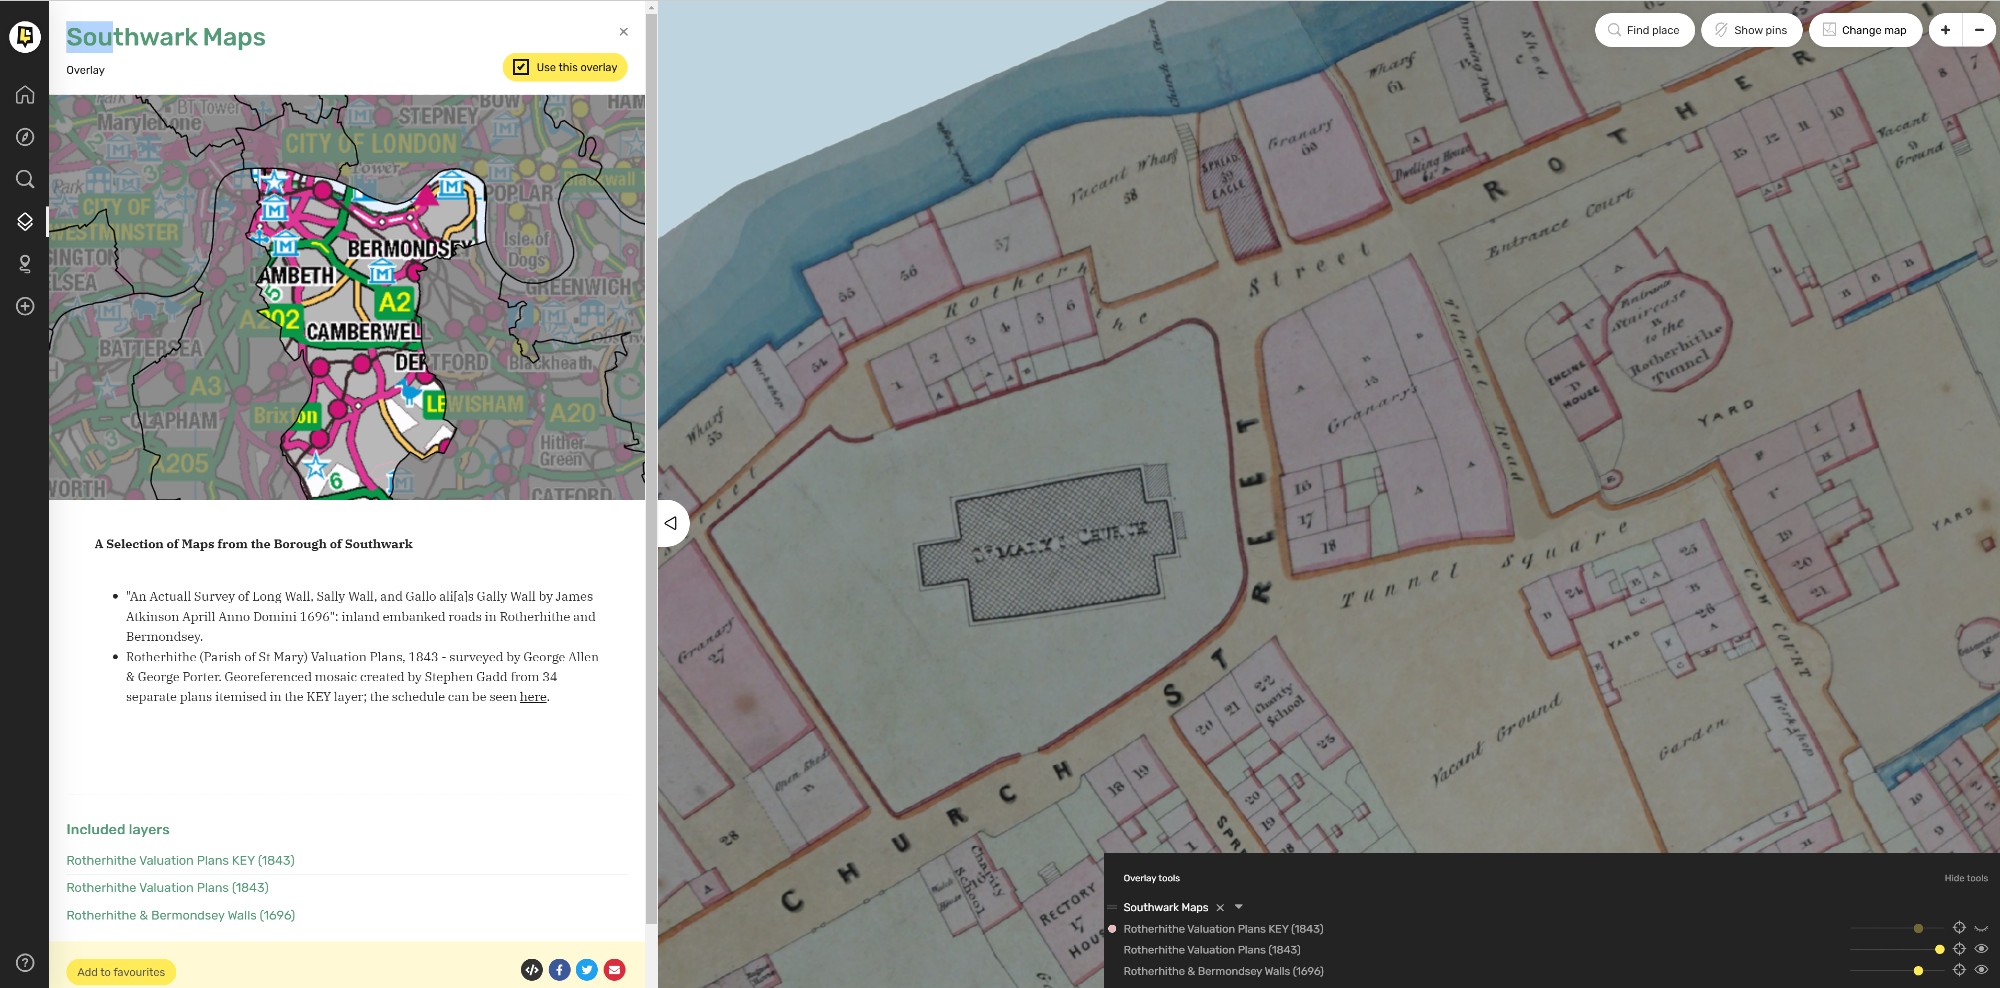Open the Find place search
The width and height of the screenshot is (2000, 988).
tap(1643, 30)
